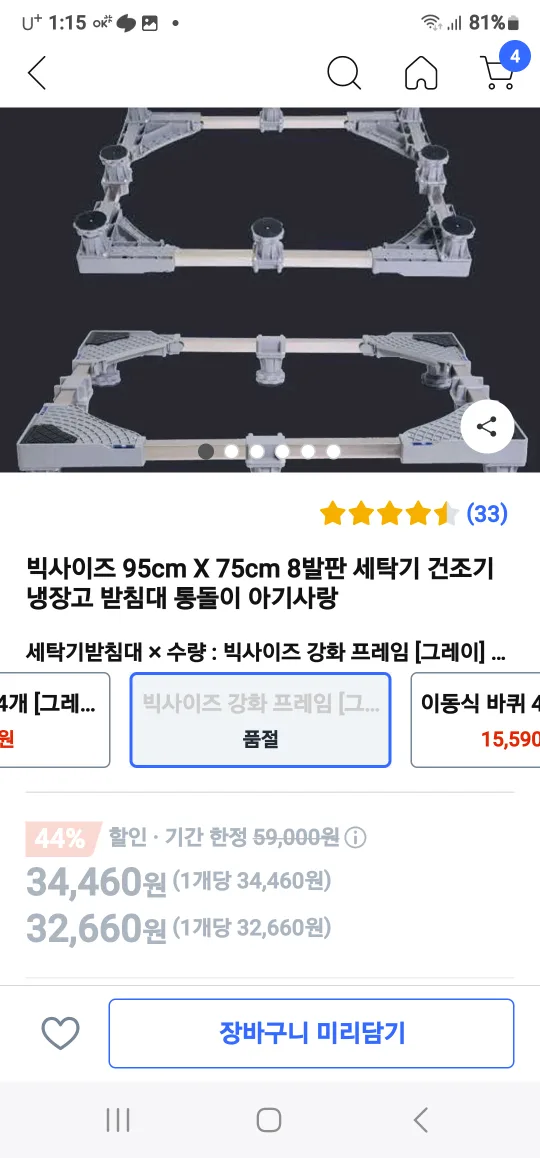This screenshot has width=540, height=1158.
Task: Tap the back arrow in the top bar
Action: 37,72
